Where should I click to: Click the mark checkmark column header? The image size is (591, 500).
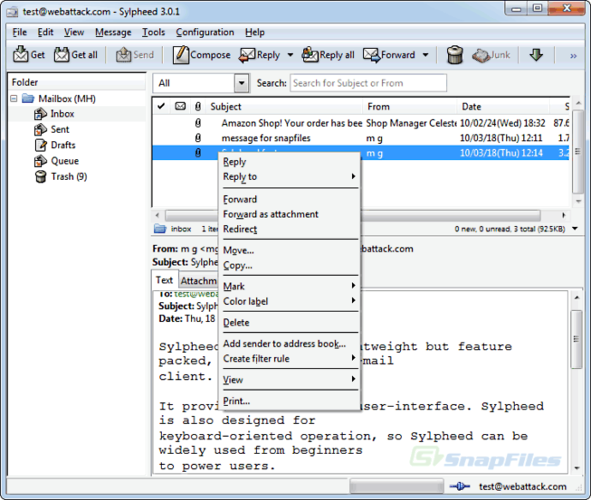tap(161, 106)
